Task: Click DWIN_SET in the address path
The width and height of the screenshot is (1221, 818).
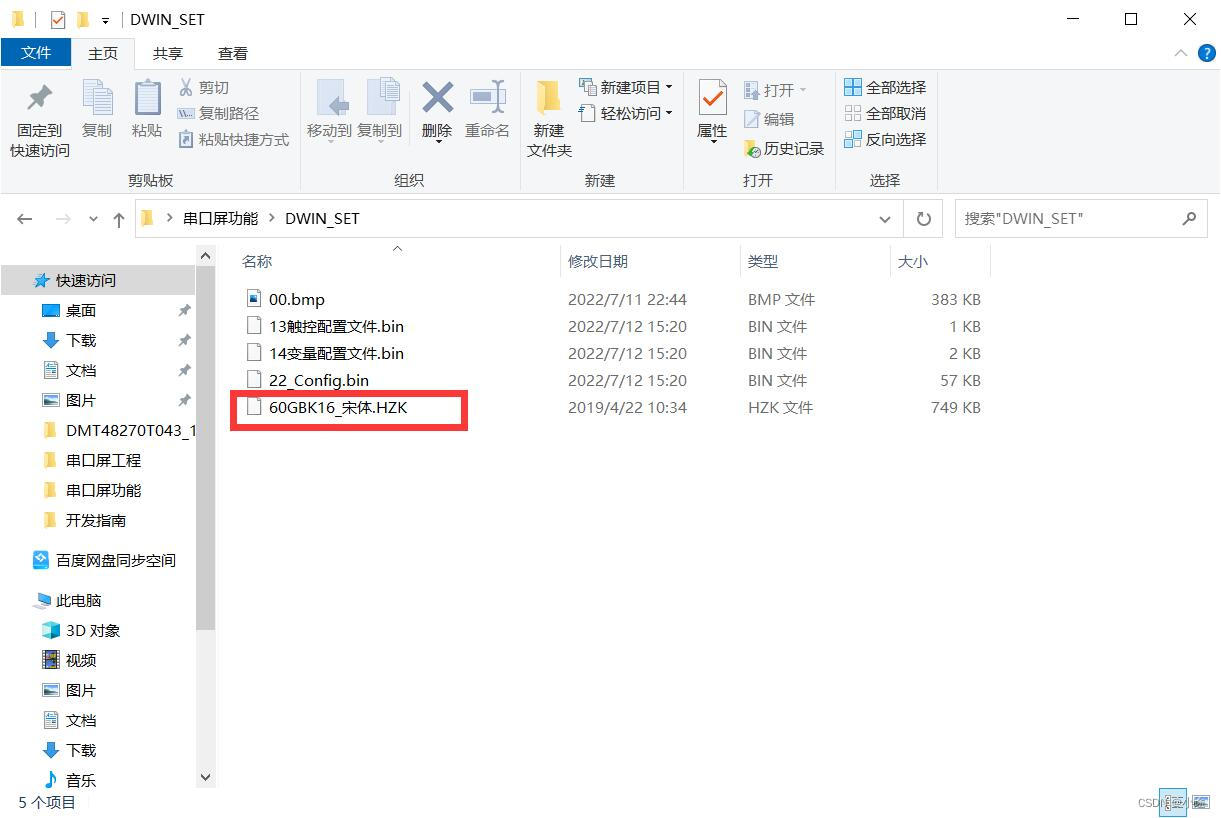Action: coord(322,218)
